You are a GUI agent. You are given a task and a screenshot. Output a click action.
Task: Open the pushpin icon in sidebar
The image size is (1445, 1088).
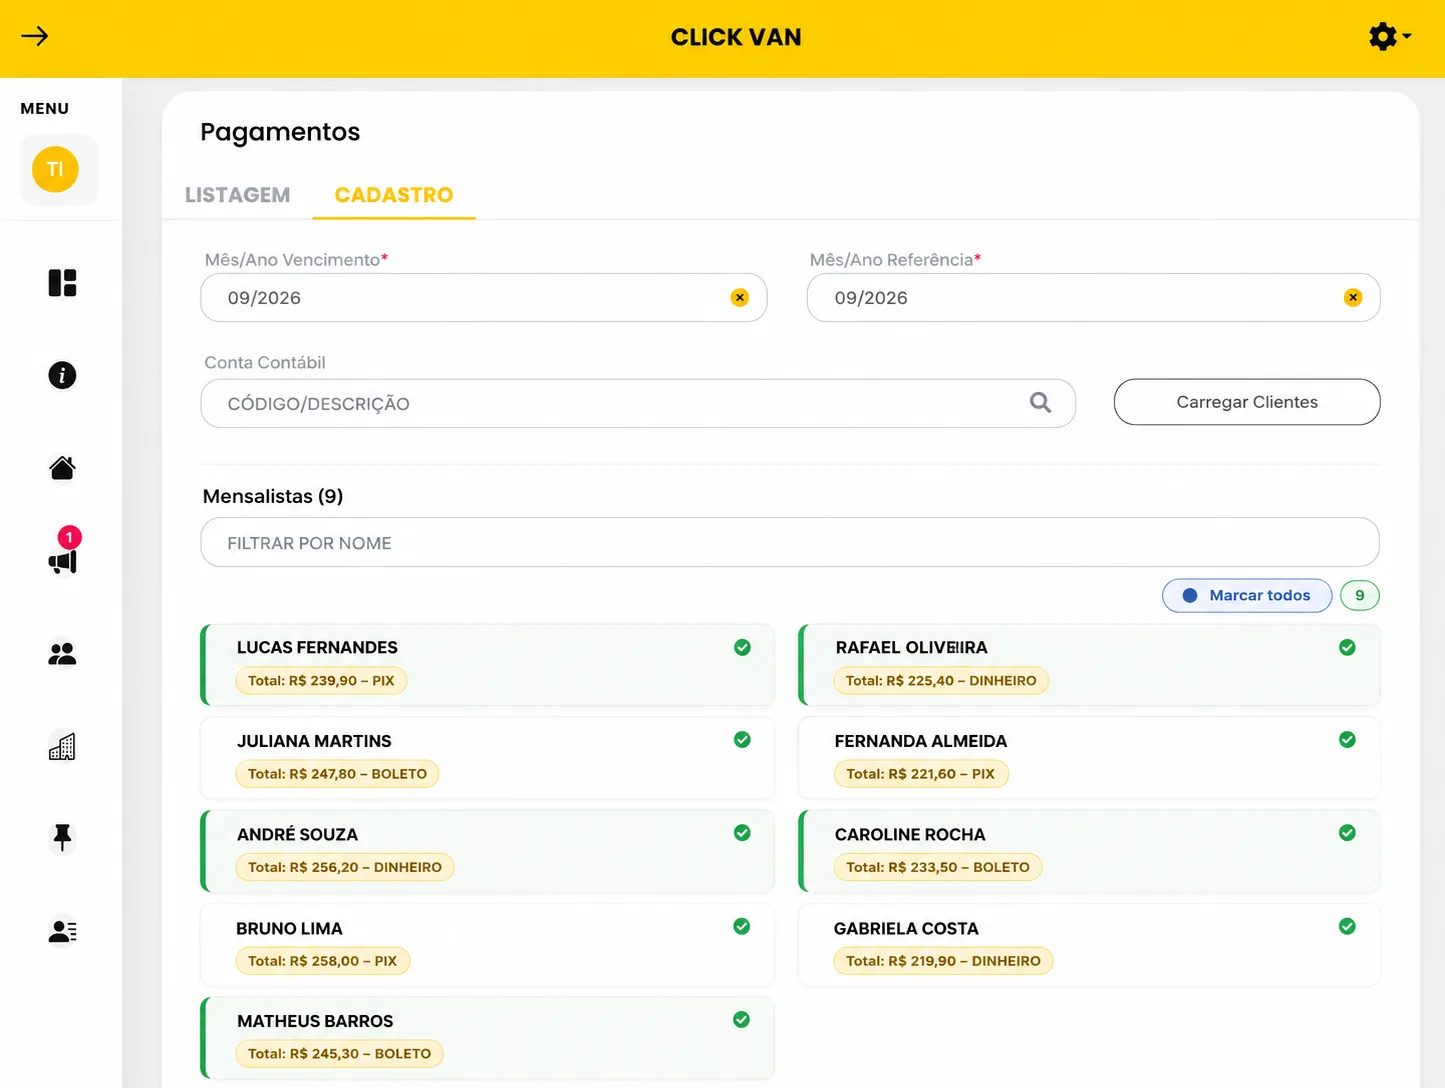click(x=62, y=838)
